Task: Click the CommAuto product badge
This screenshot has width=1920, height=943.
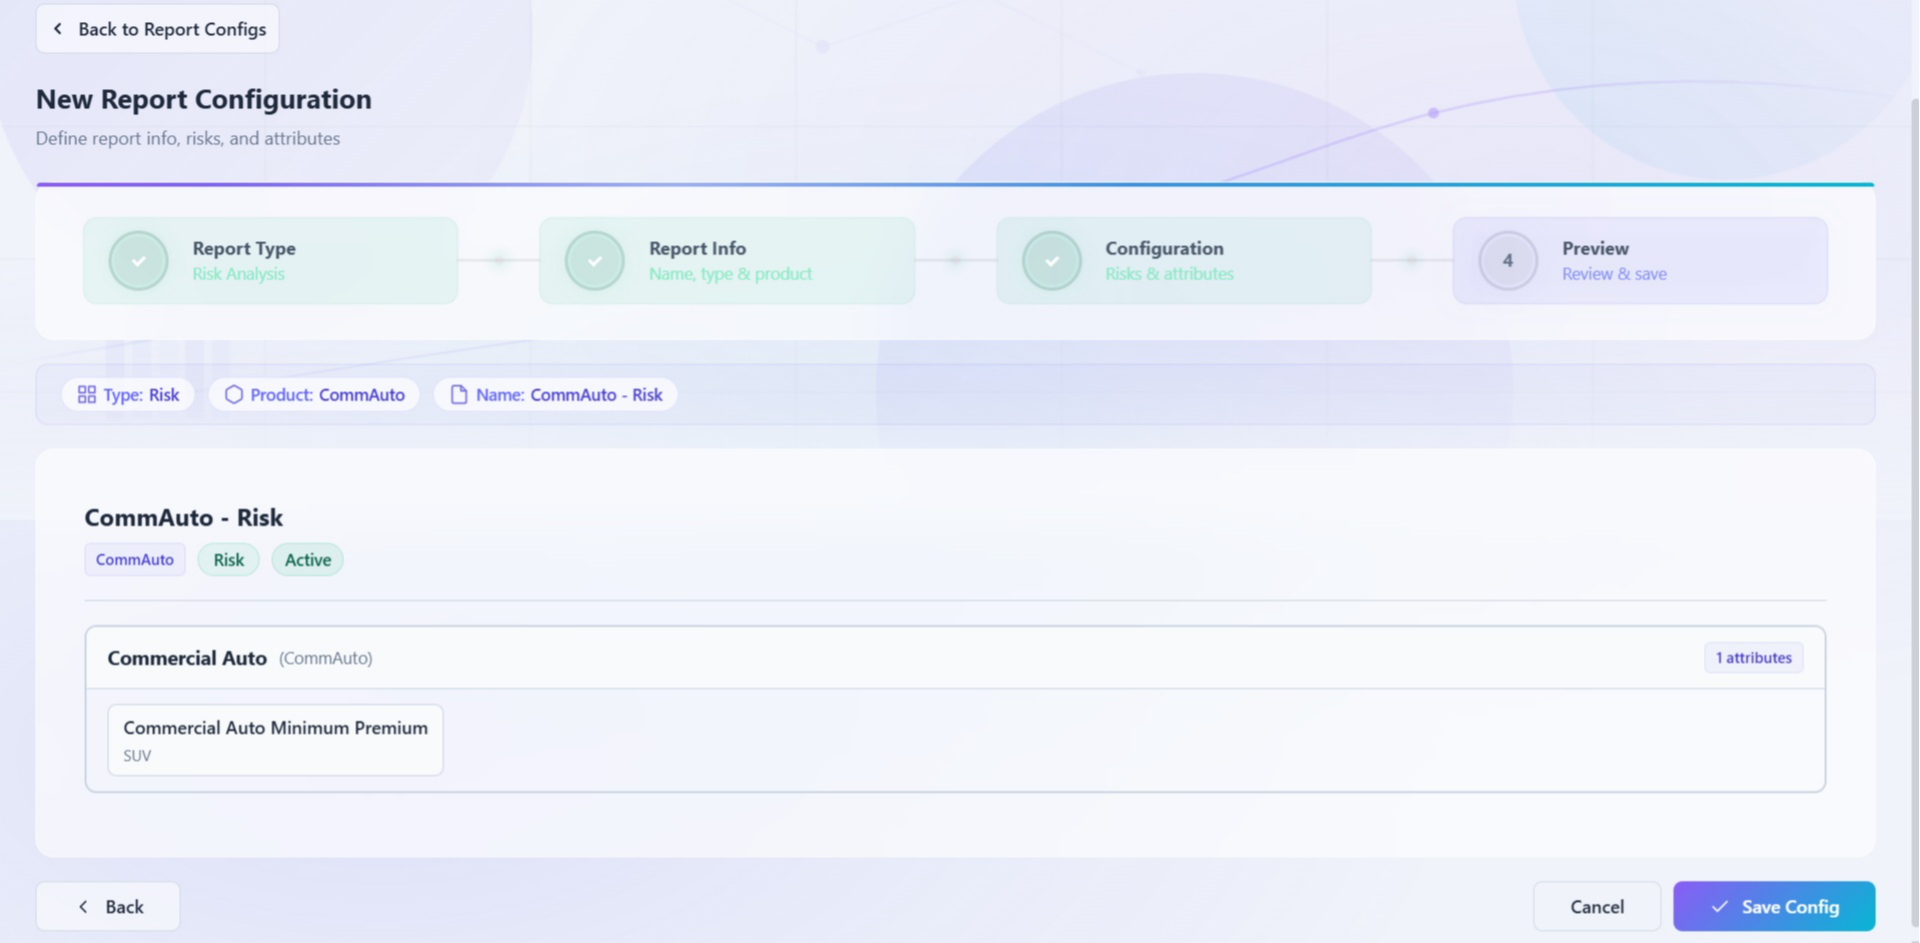Action: [x=135, y=560]
